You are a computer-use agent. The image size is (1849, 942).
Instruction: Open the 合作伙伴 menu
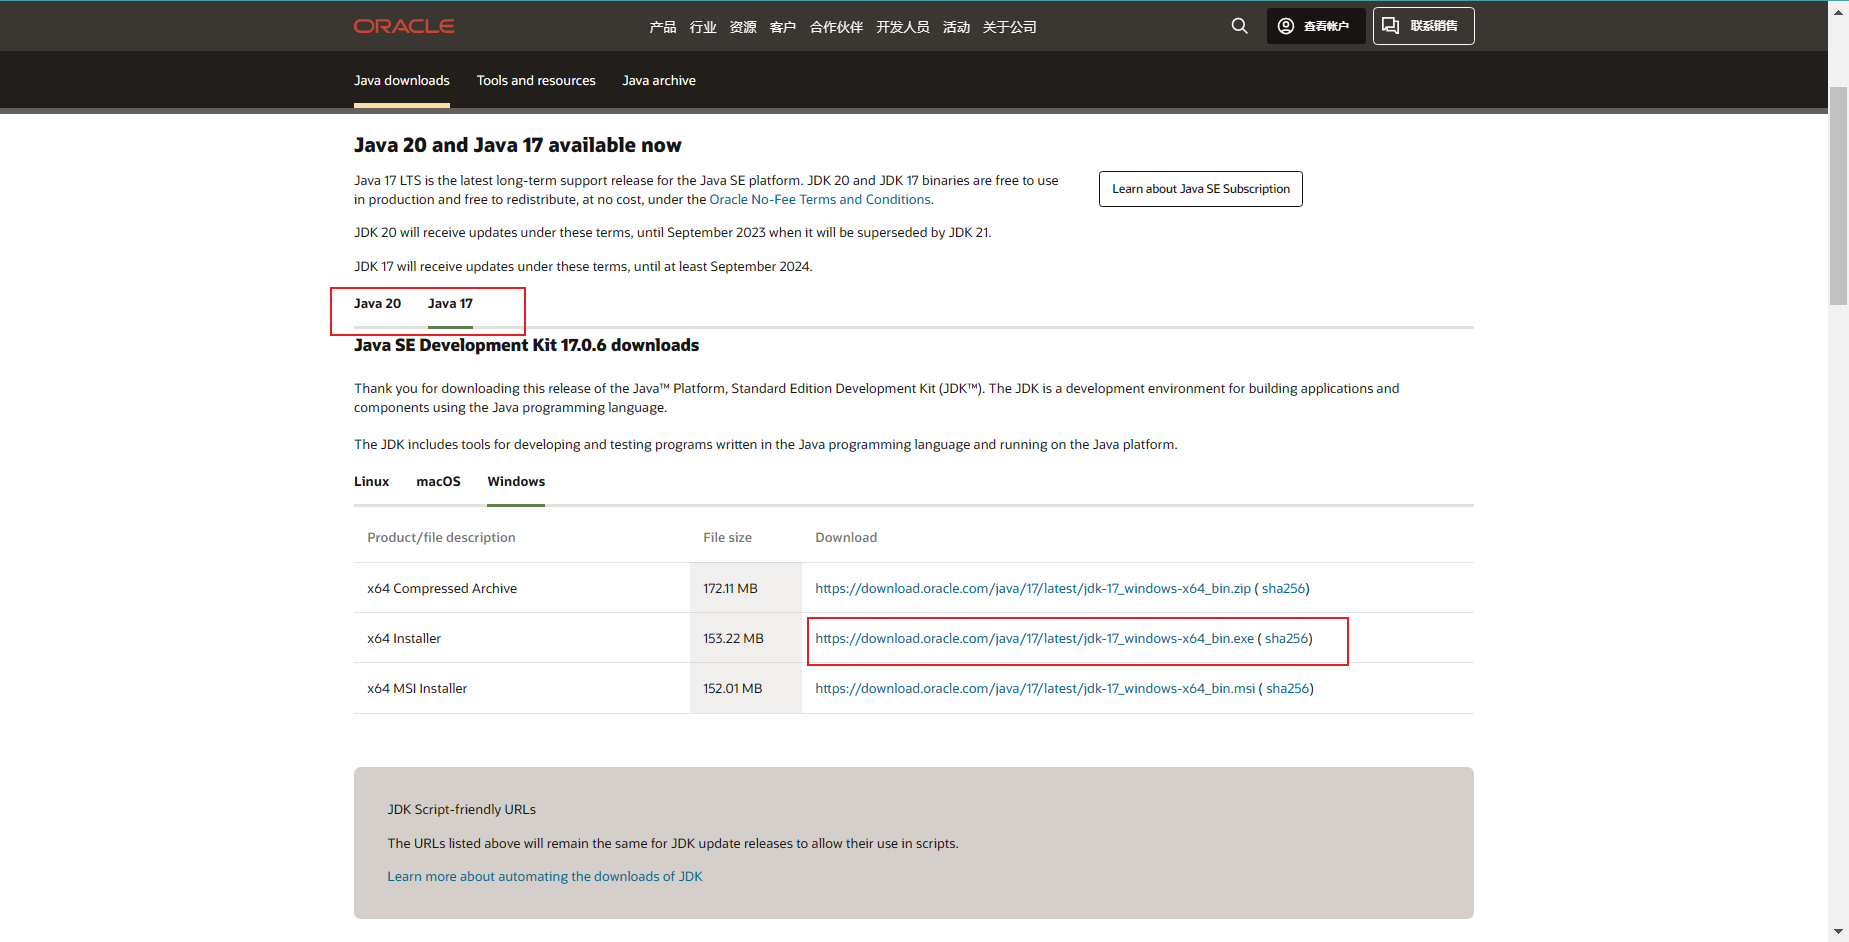pyautogui.click(x=836, y=27)
